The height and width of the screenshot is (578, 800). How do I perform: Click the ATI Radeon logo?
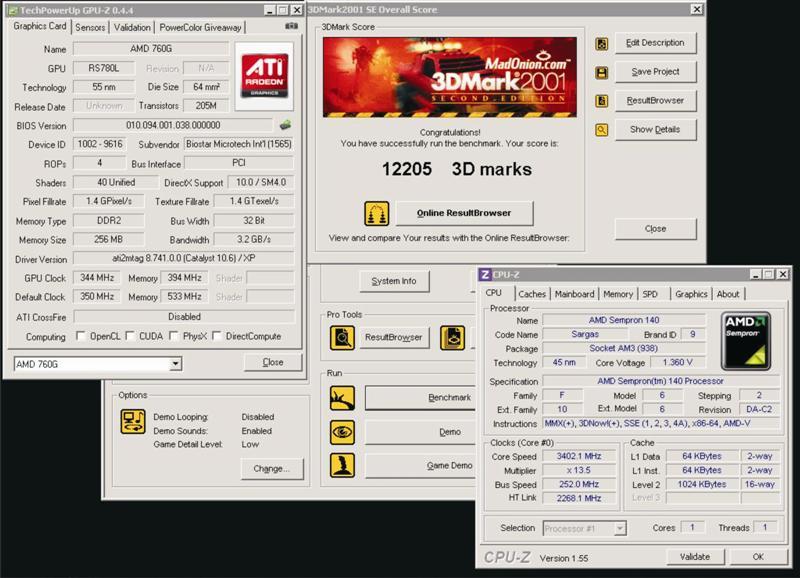(x=264, y=76)
